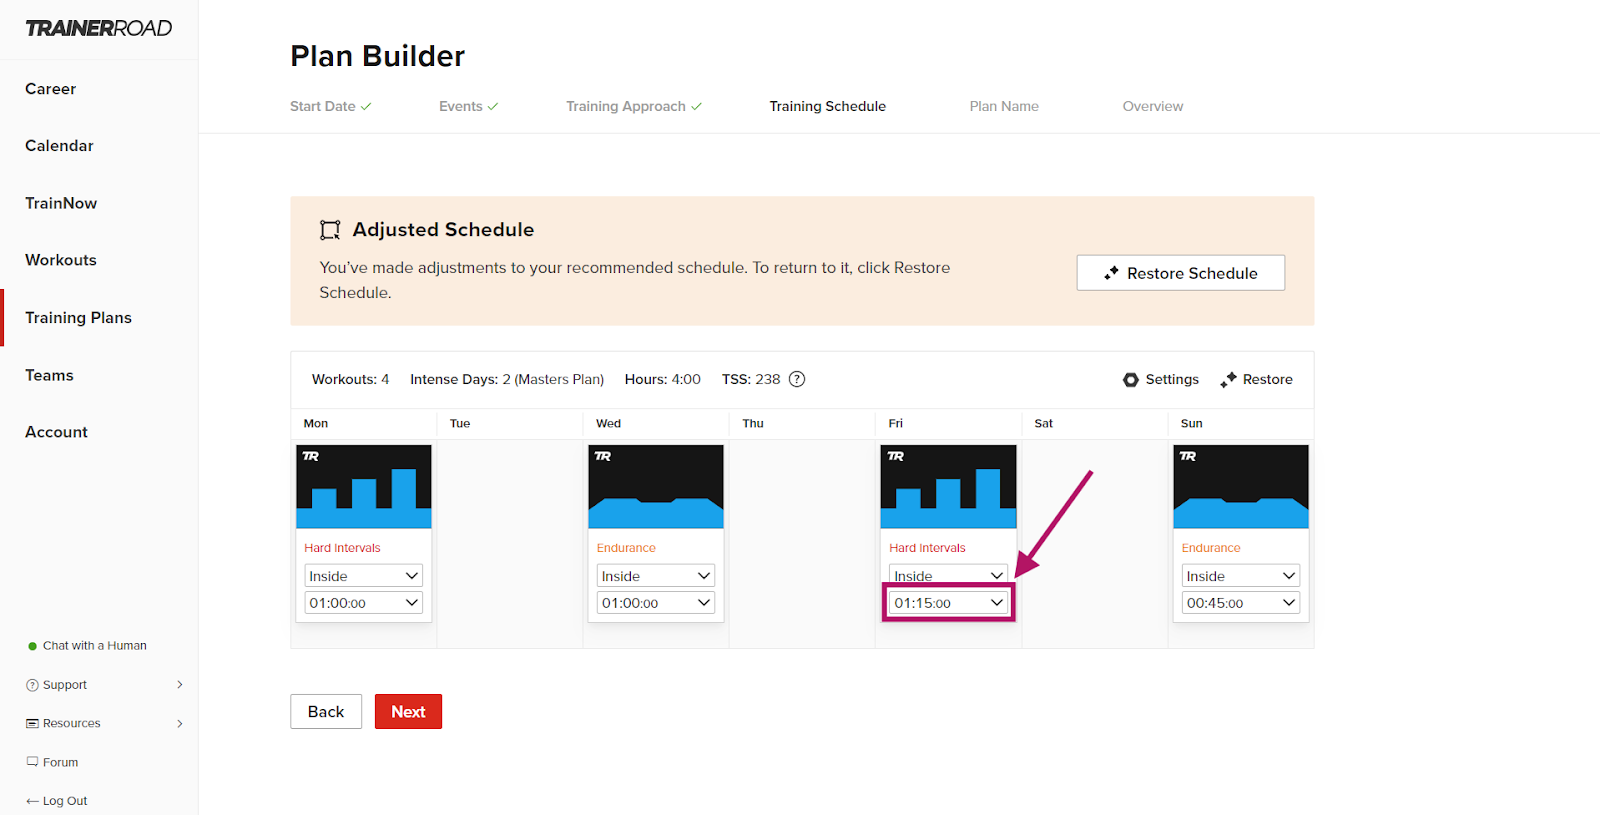Click the empty Tuesday day column
Screen dimensions: 1600x815
[510, 544]
